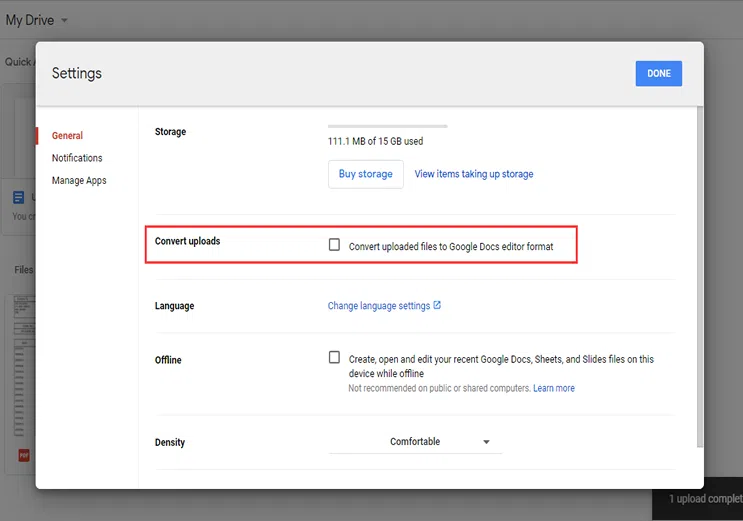Enable the Offline editing checkbox

(335, 357)
